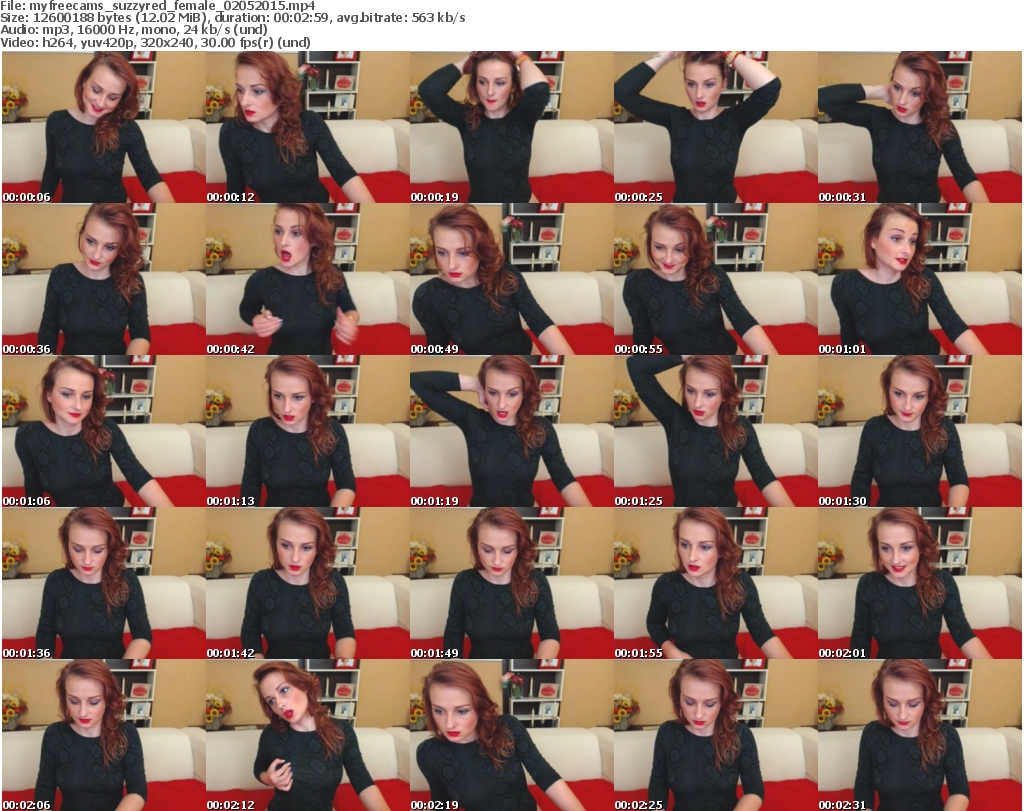Click the 'File:' name header line
This screenshot has width=1024, height=811.
[x=157, y=6]
